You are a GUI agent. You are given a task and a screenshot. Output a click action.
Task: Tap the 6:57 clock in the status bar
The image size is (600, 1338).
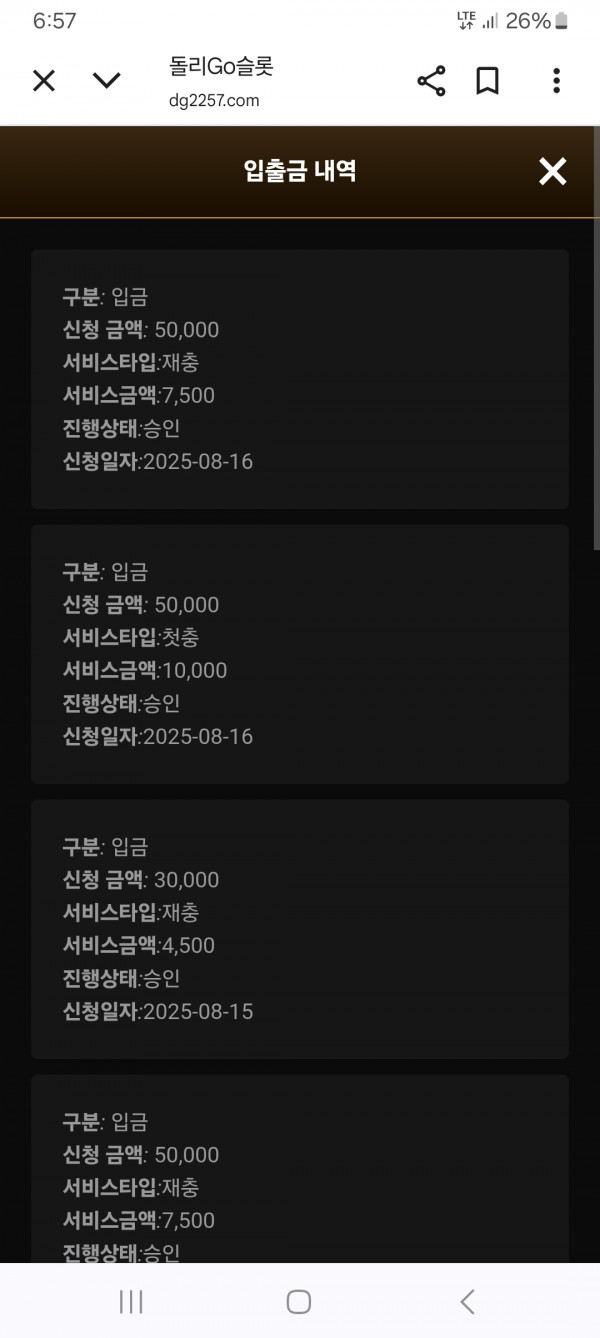(54, 21)
